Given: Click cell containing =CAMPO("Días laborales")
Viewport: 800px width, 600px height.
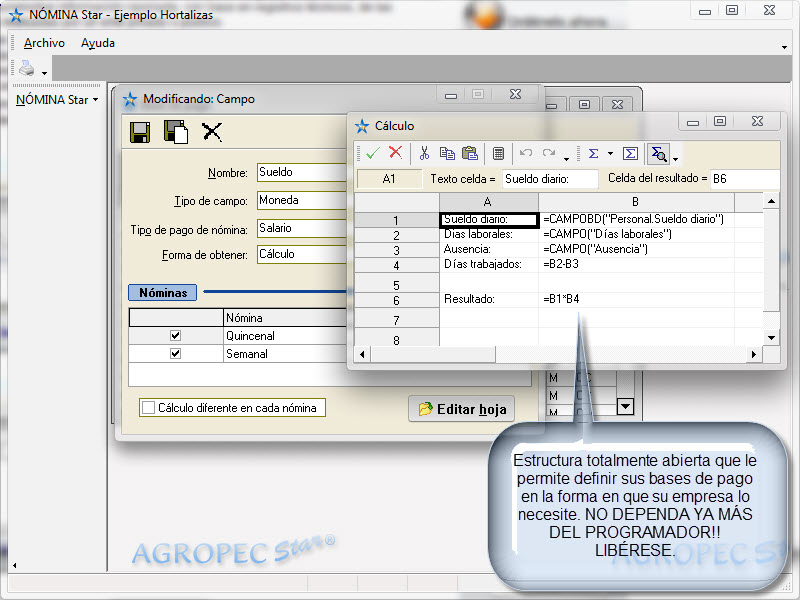Looking at the screenshot, I should [x=636, y=234].
